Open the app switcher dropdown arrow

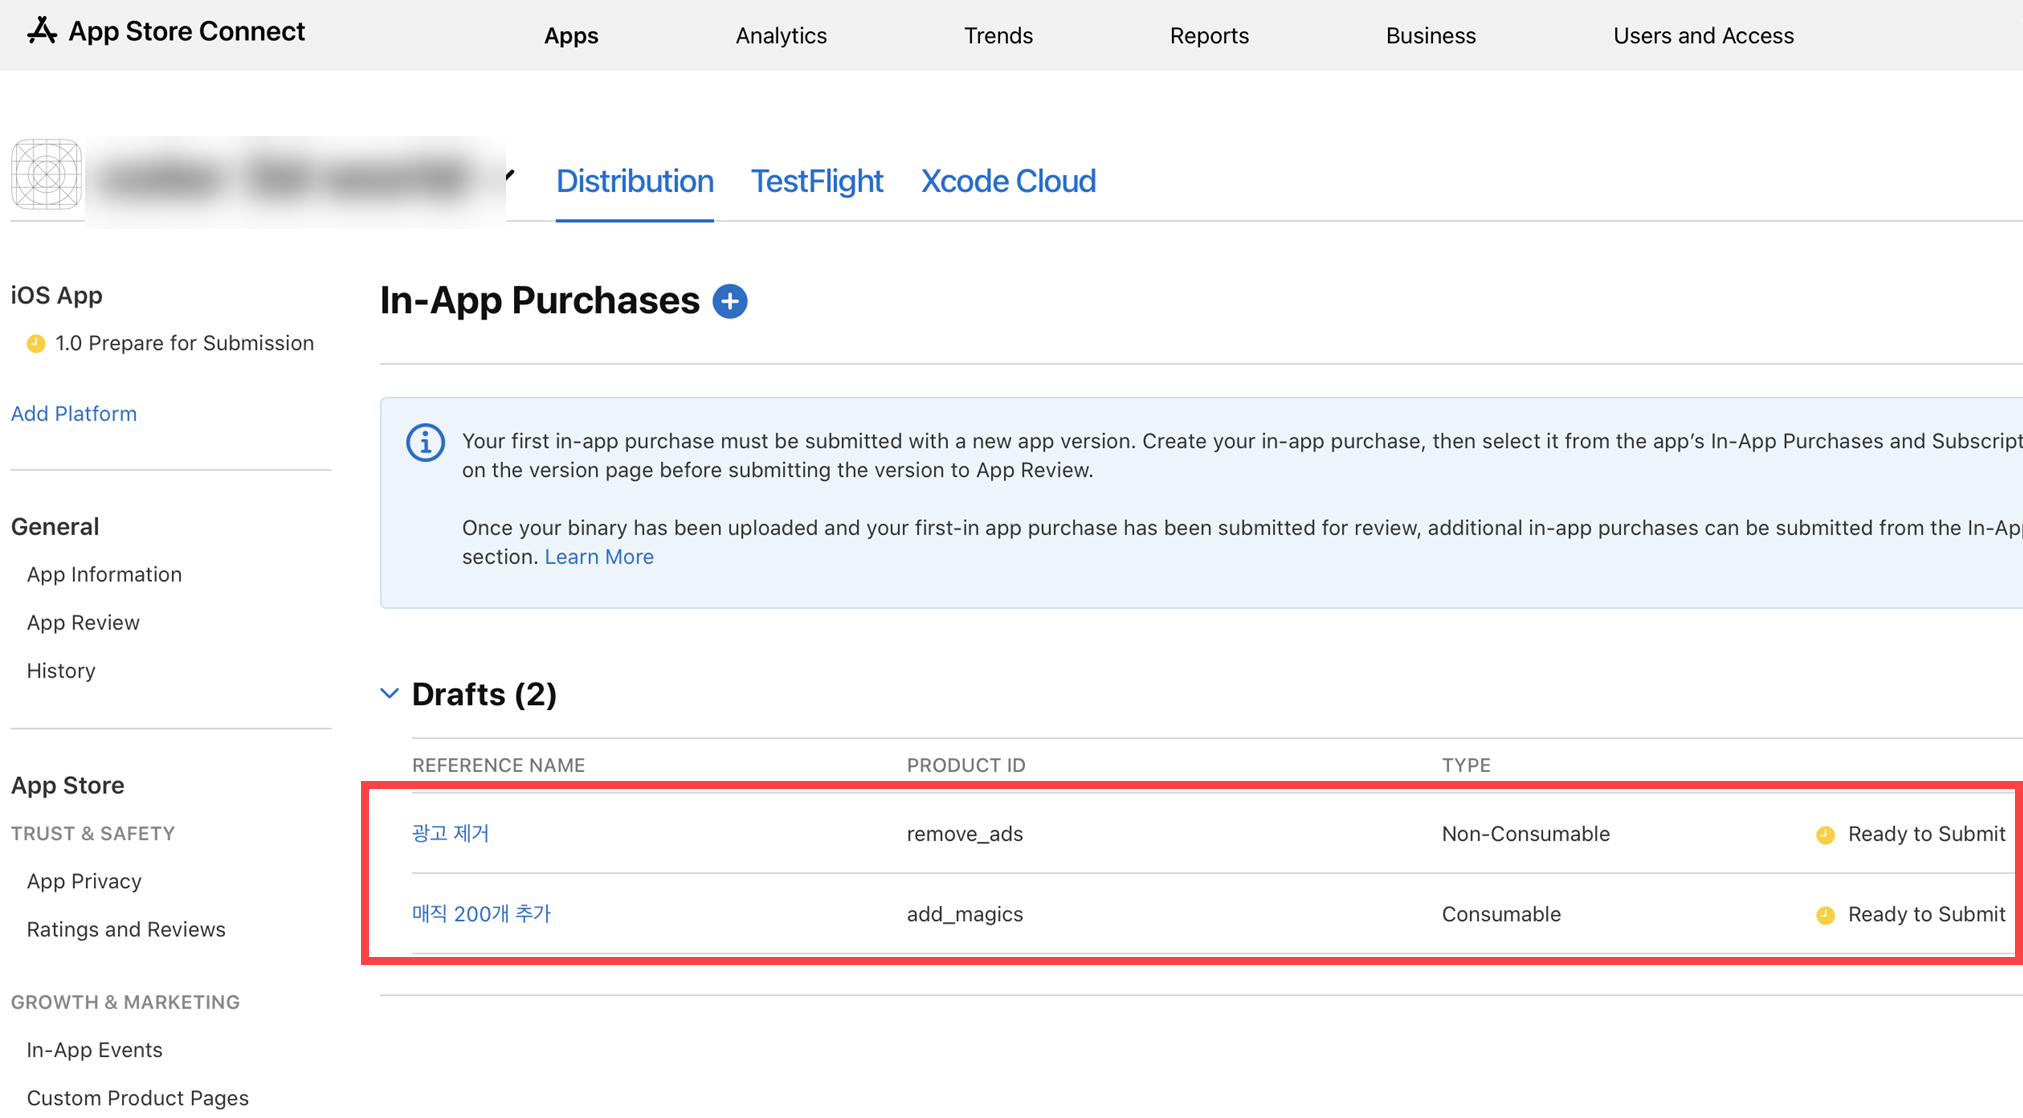click(510, 175)
